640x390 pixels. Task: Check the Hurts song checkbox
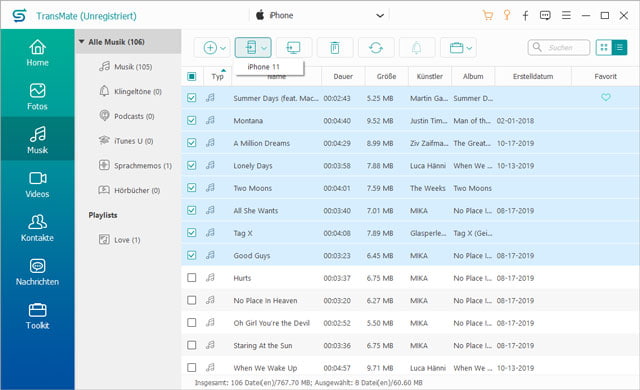191,278
